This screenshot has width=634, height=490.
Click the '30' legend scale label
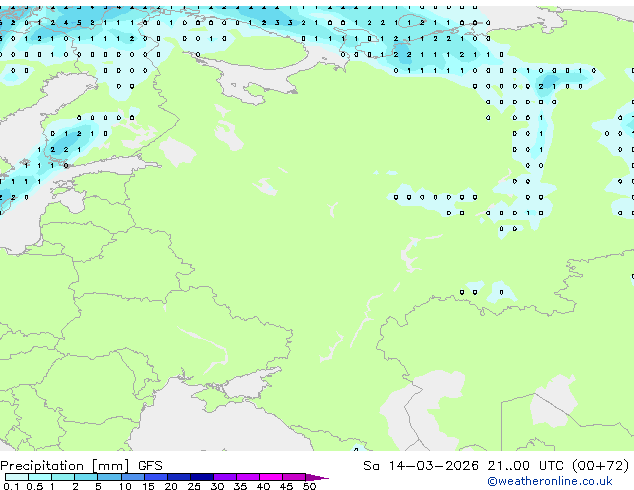[217, 486]
